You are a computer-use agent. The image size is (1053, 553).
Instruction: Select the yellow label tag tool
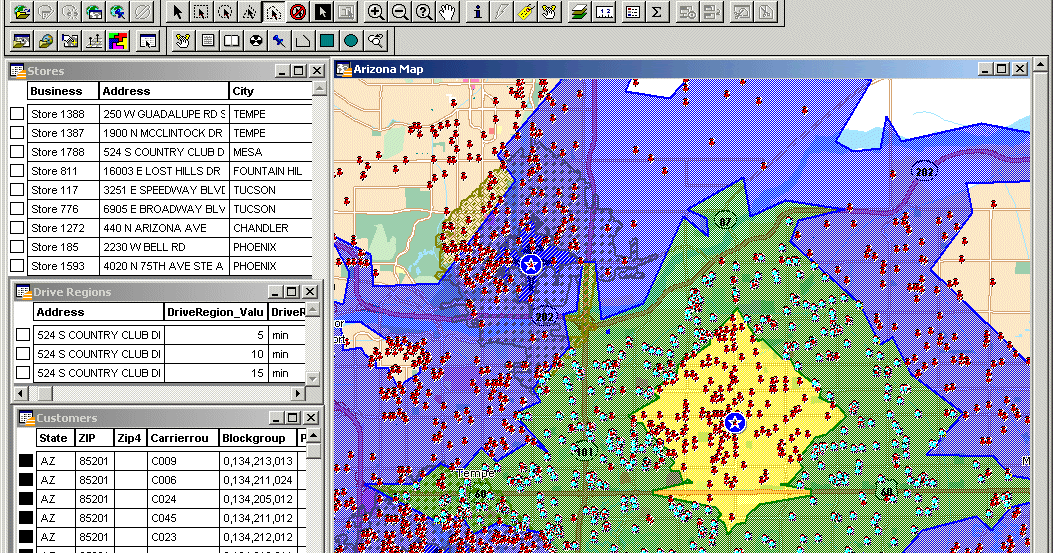[526, 12]
